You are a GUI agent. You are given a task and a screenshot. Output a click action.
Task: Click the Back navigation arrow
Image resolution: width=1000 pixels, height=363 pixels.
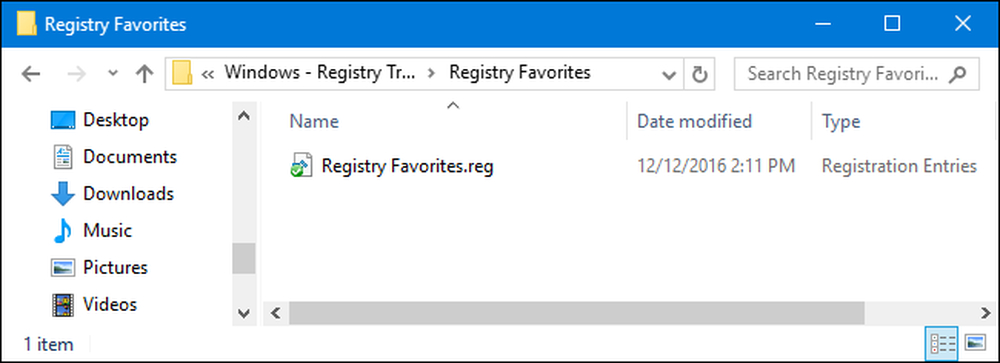tap(31, 74)
